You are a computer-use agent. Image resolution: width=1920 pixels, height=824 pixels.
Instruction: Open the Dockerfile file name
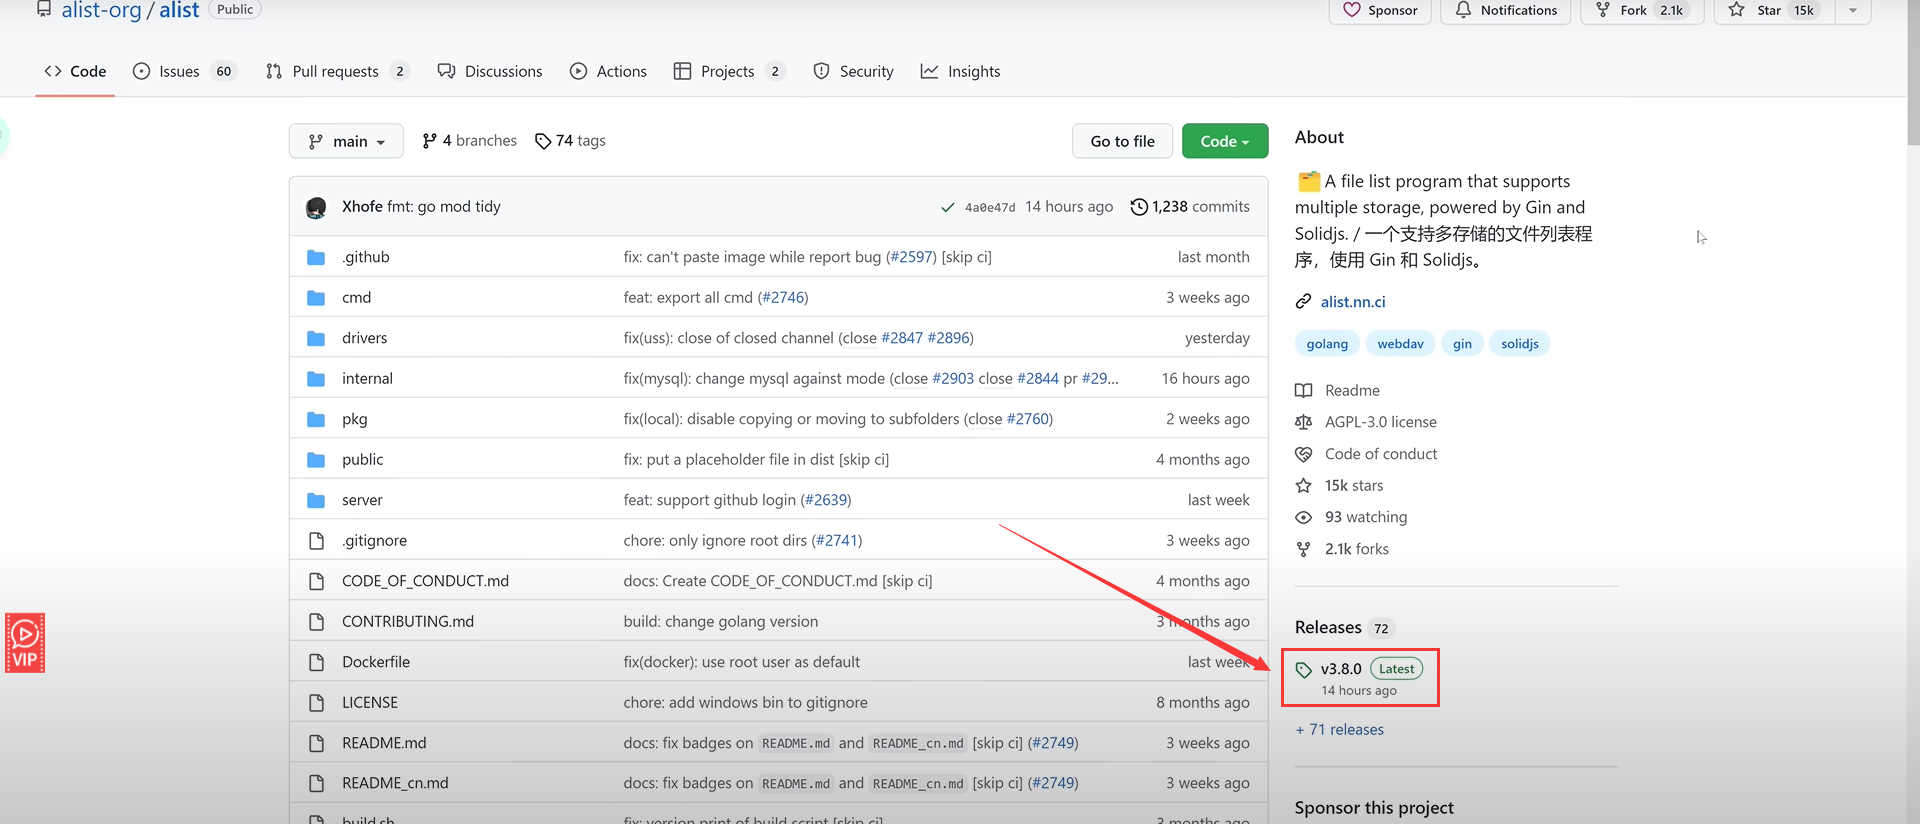tap(376, 662)
